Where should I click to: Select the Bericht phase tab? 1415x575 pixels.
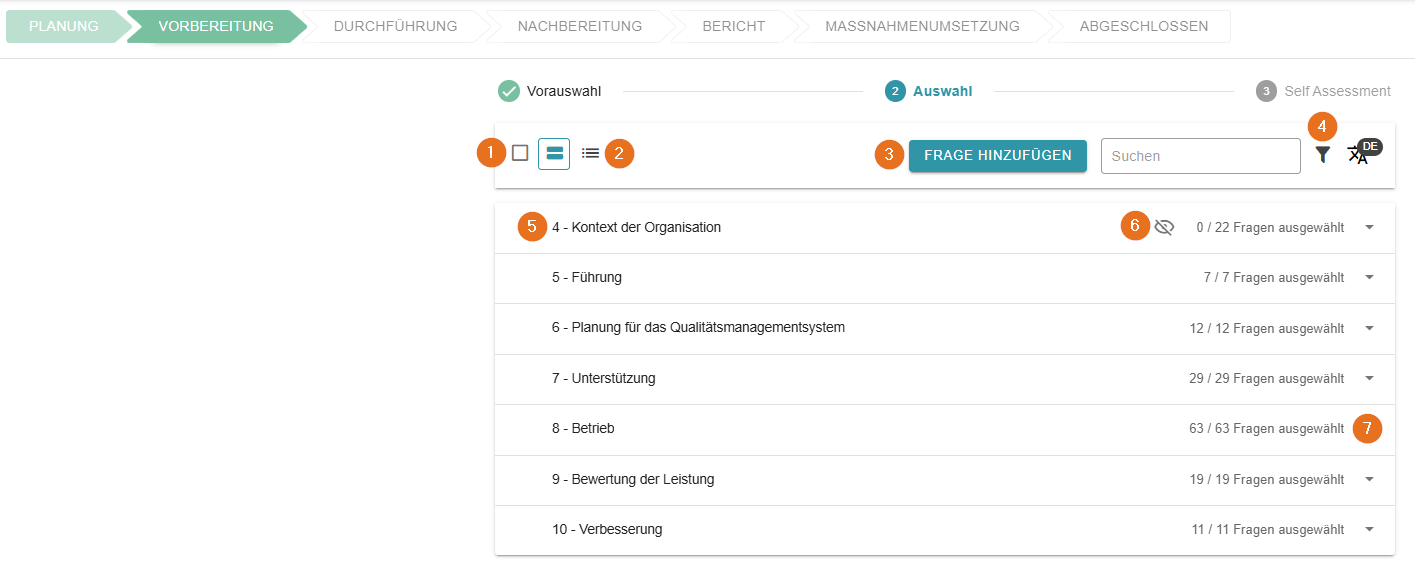[733, 26]
